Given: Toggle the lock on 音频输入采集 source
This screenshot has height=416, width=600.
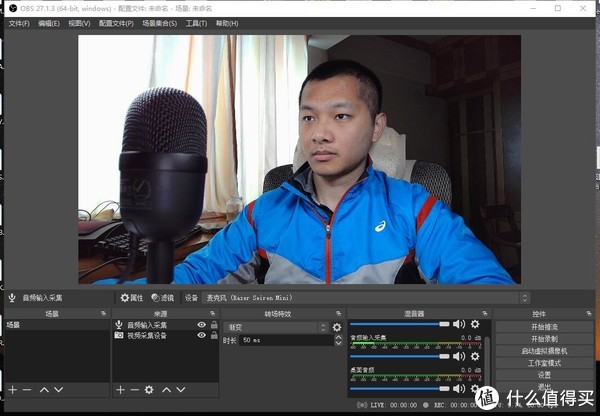Looking at the screenshot, I should 214,325.
